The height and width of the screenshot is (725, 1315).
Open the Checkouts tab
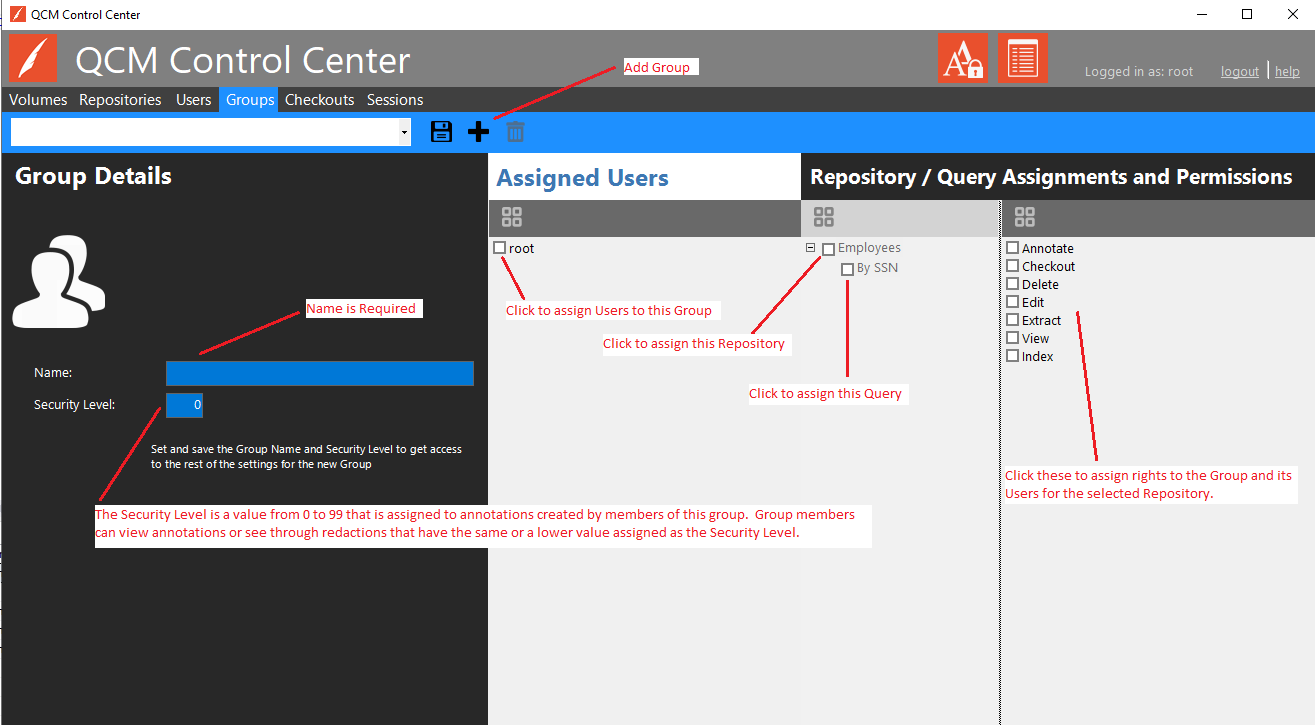pos(319,100)
